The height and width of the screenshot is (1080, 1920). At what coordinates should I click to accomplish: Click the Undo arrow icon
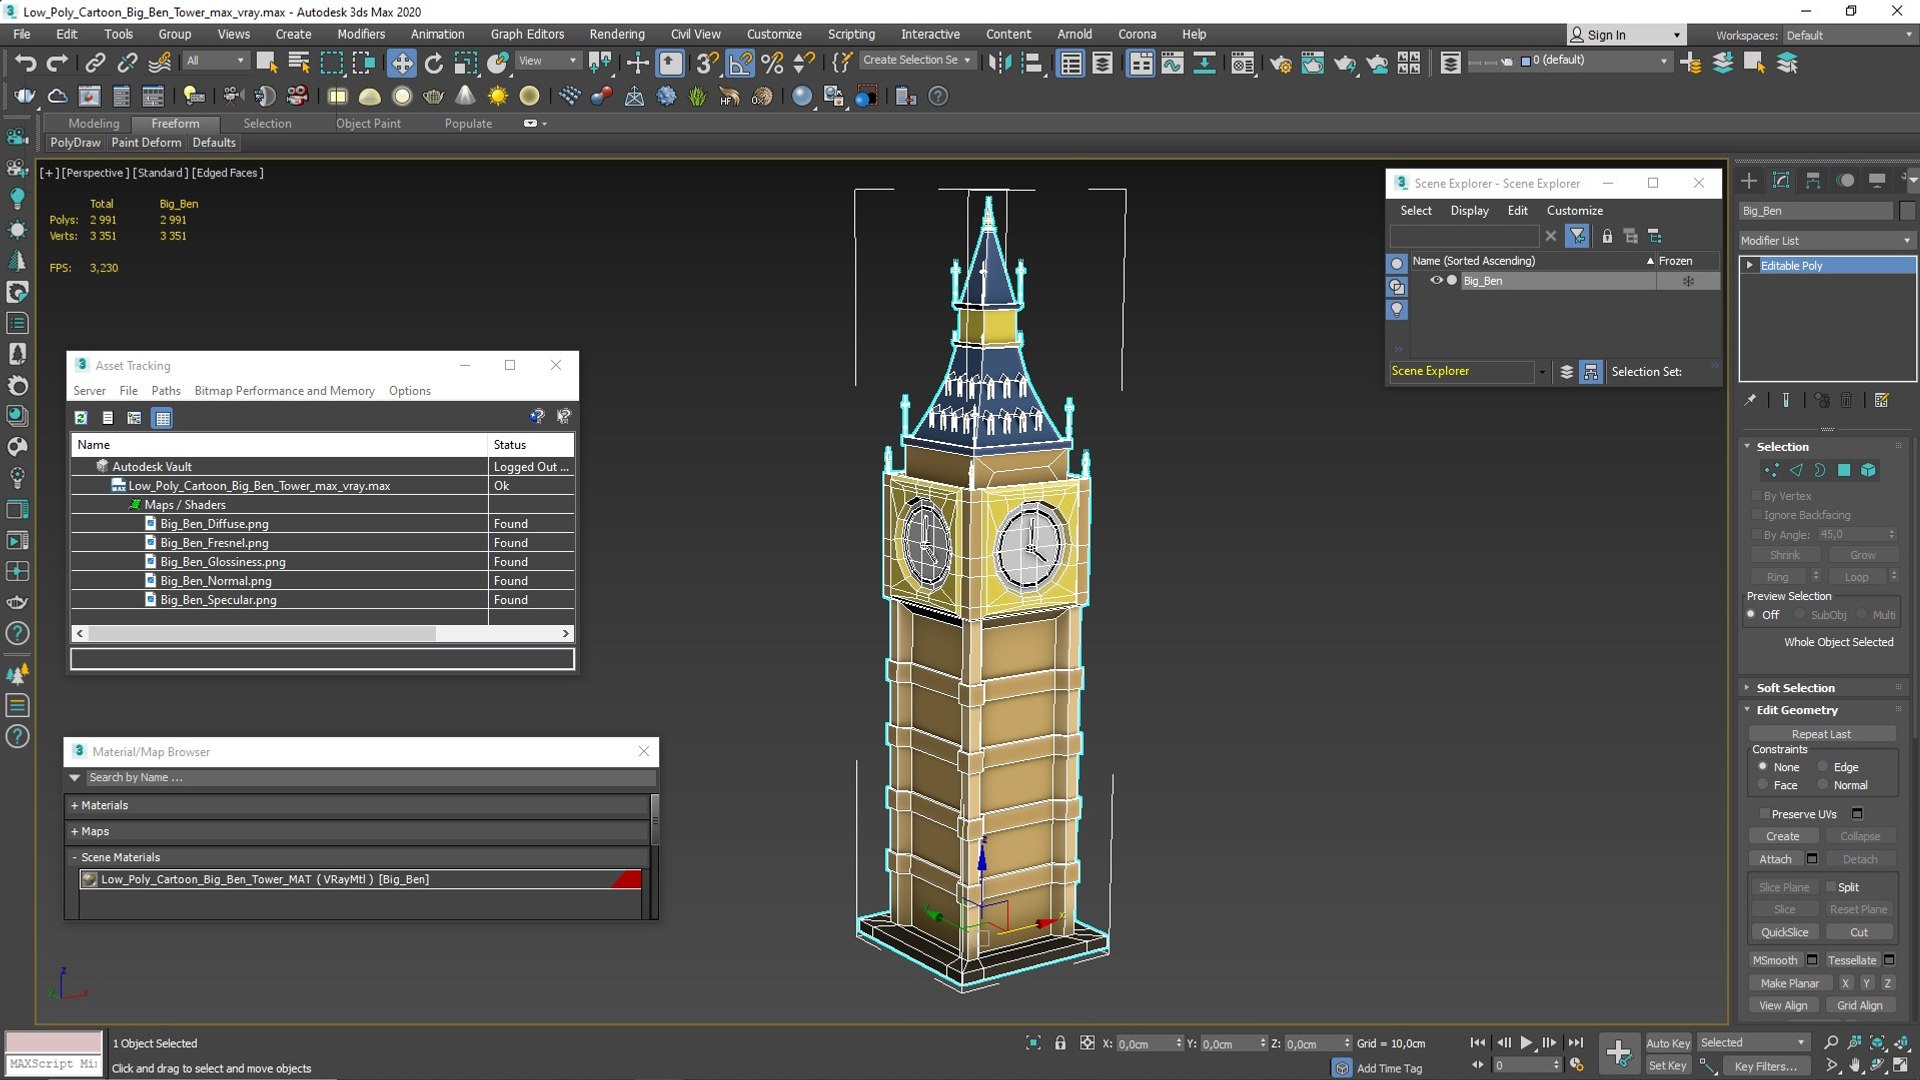click(25, 63)
